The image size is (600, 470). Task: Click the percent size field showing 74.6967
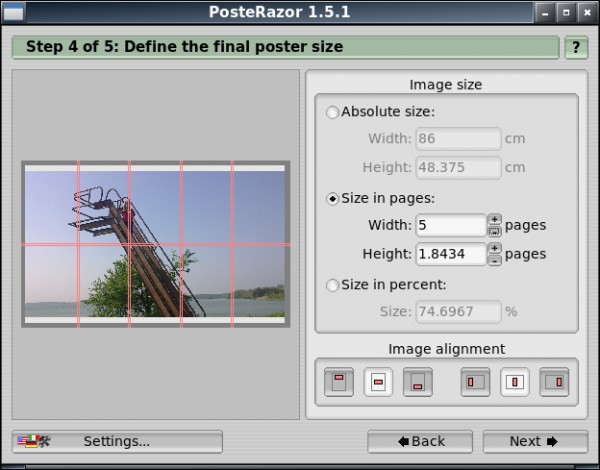coord(458,312)
